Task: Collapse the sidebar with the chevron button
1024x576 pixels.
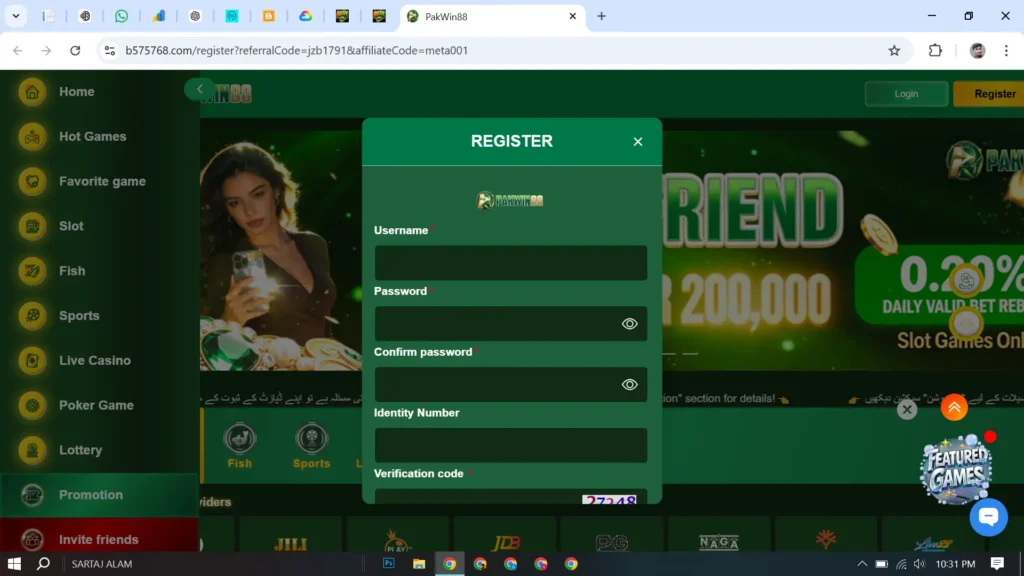Action: click(x=199, y=89)
